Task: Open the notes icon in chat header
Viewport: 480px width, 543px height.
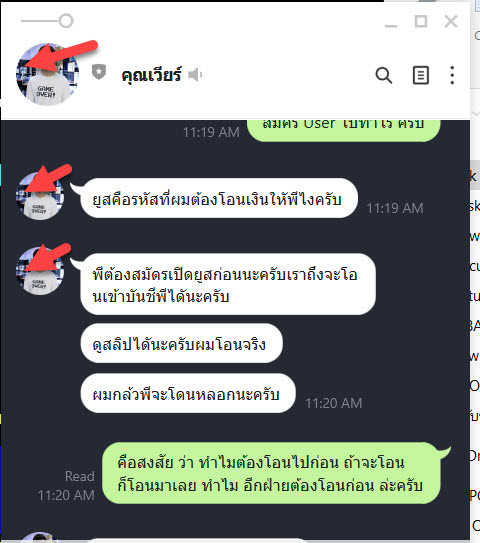Action: (x=421, y=75)
